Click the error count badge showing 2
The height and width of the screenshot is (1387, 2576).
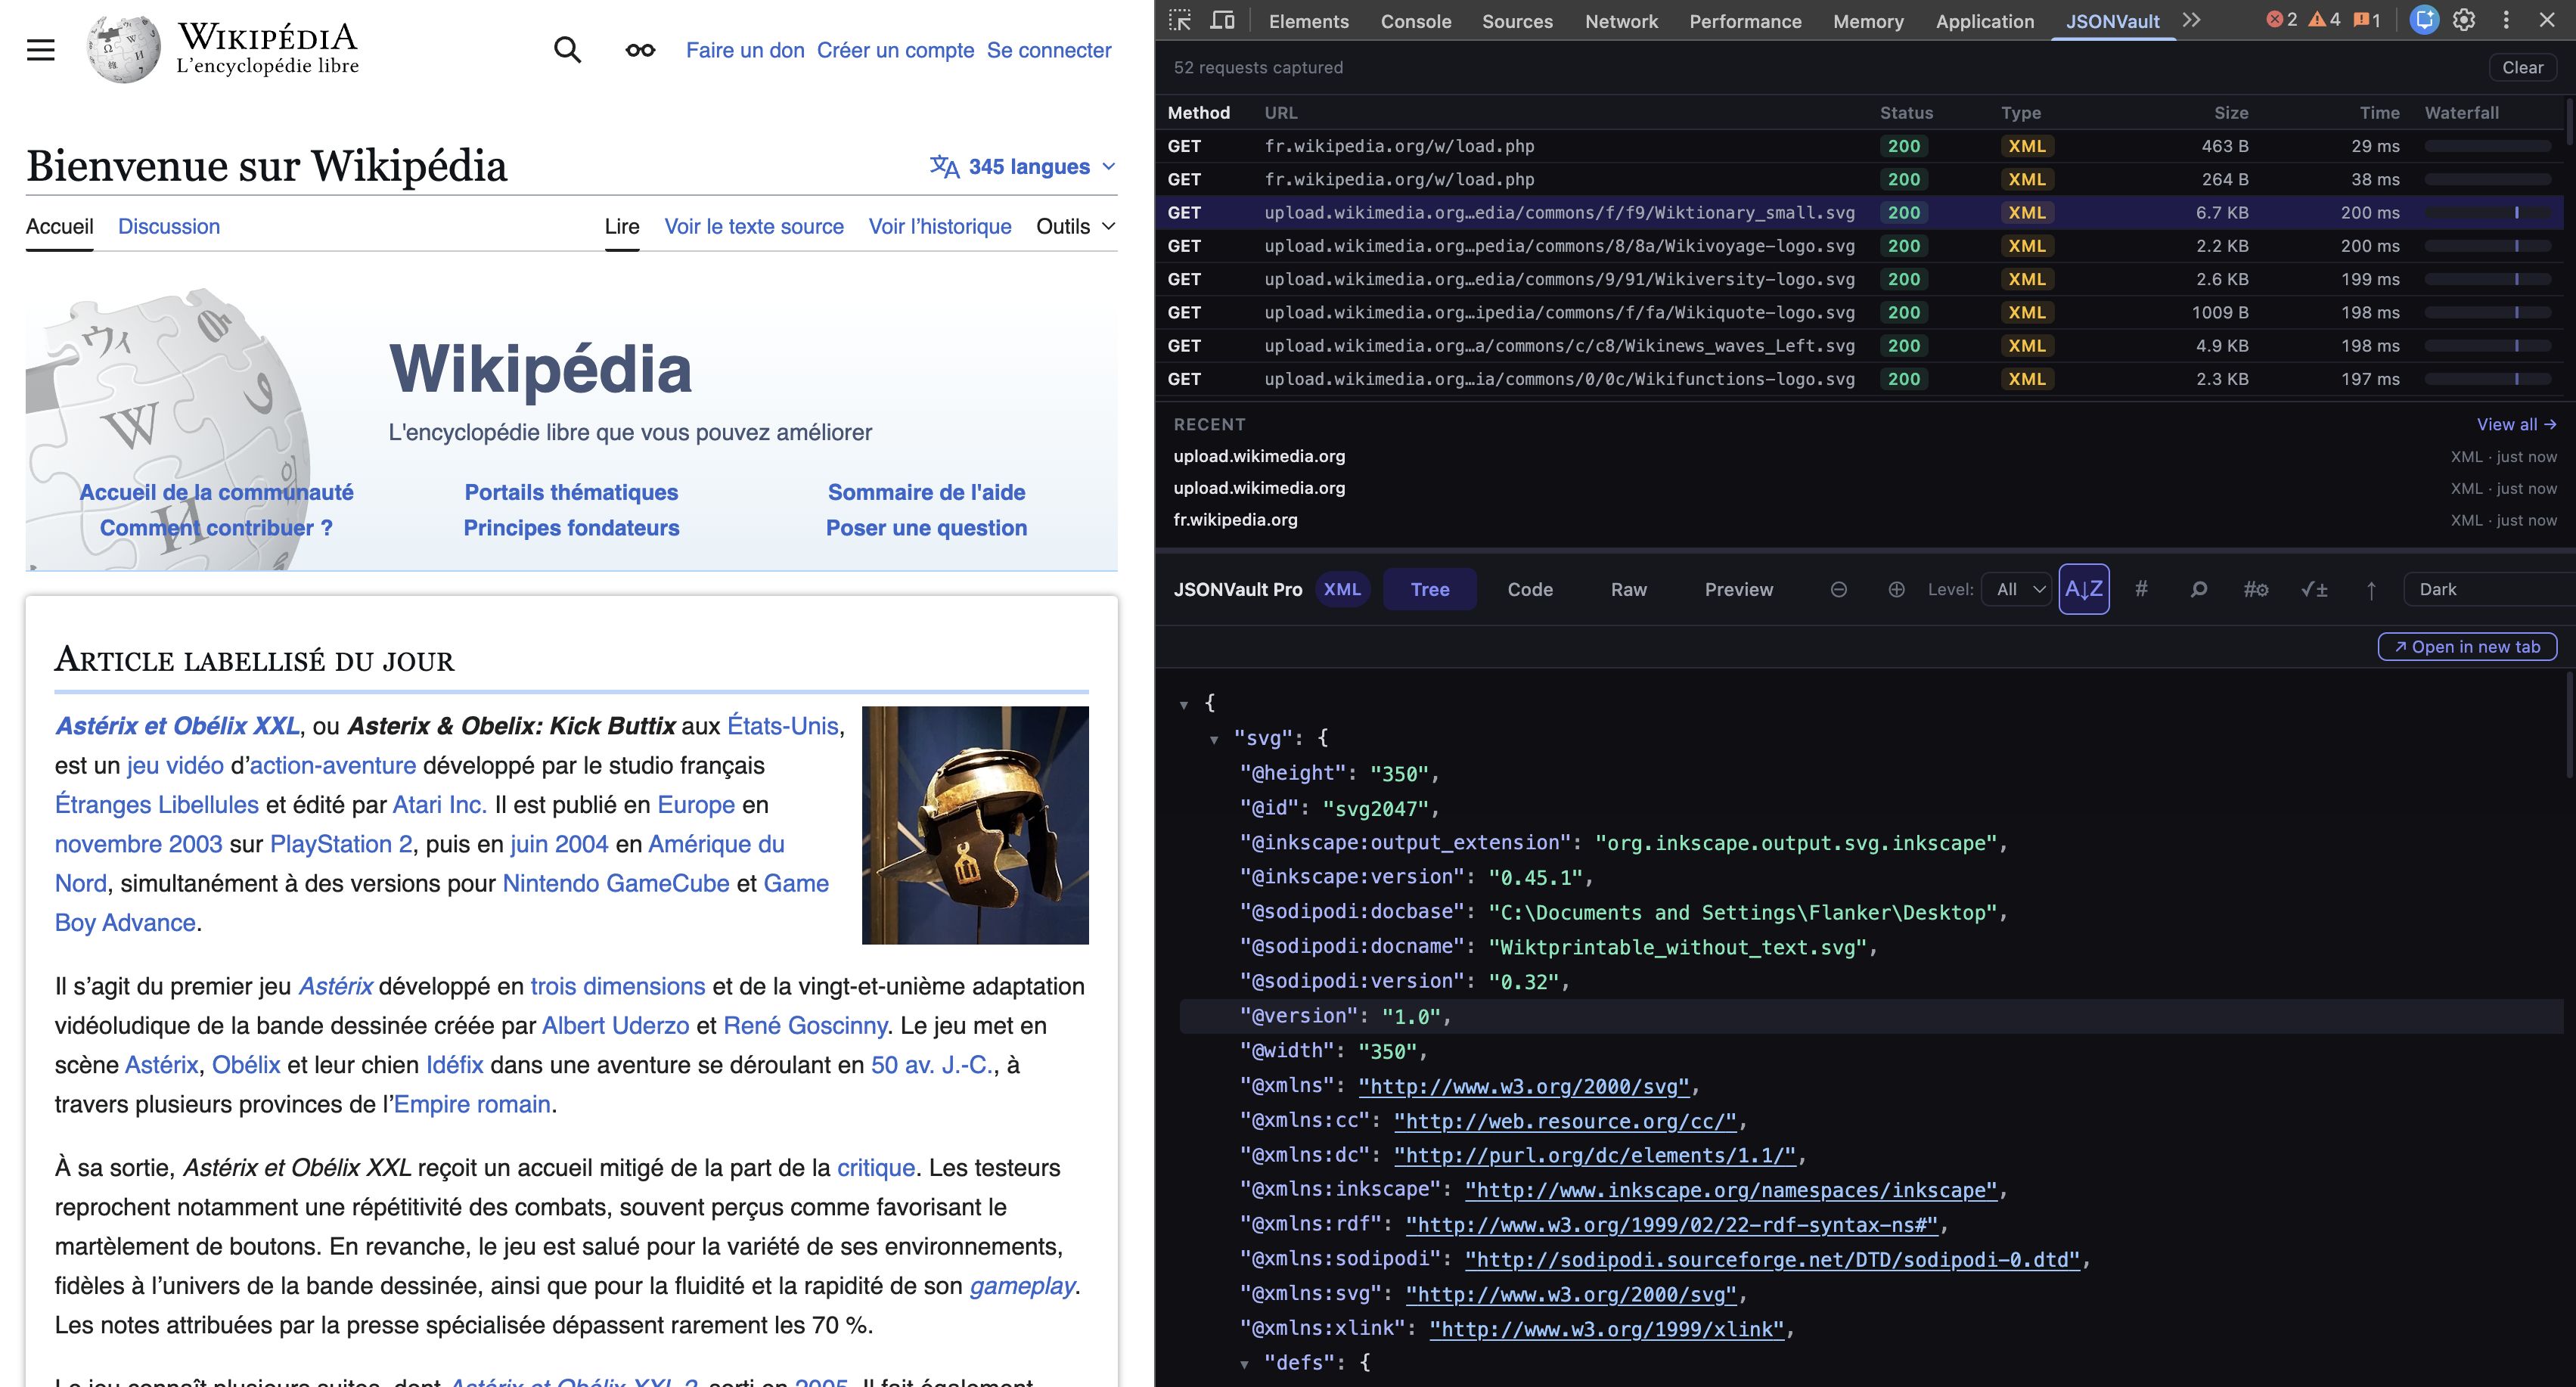click(2282, 20)
